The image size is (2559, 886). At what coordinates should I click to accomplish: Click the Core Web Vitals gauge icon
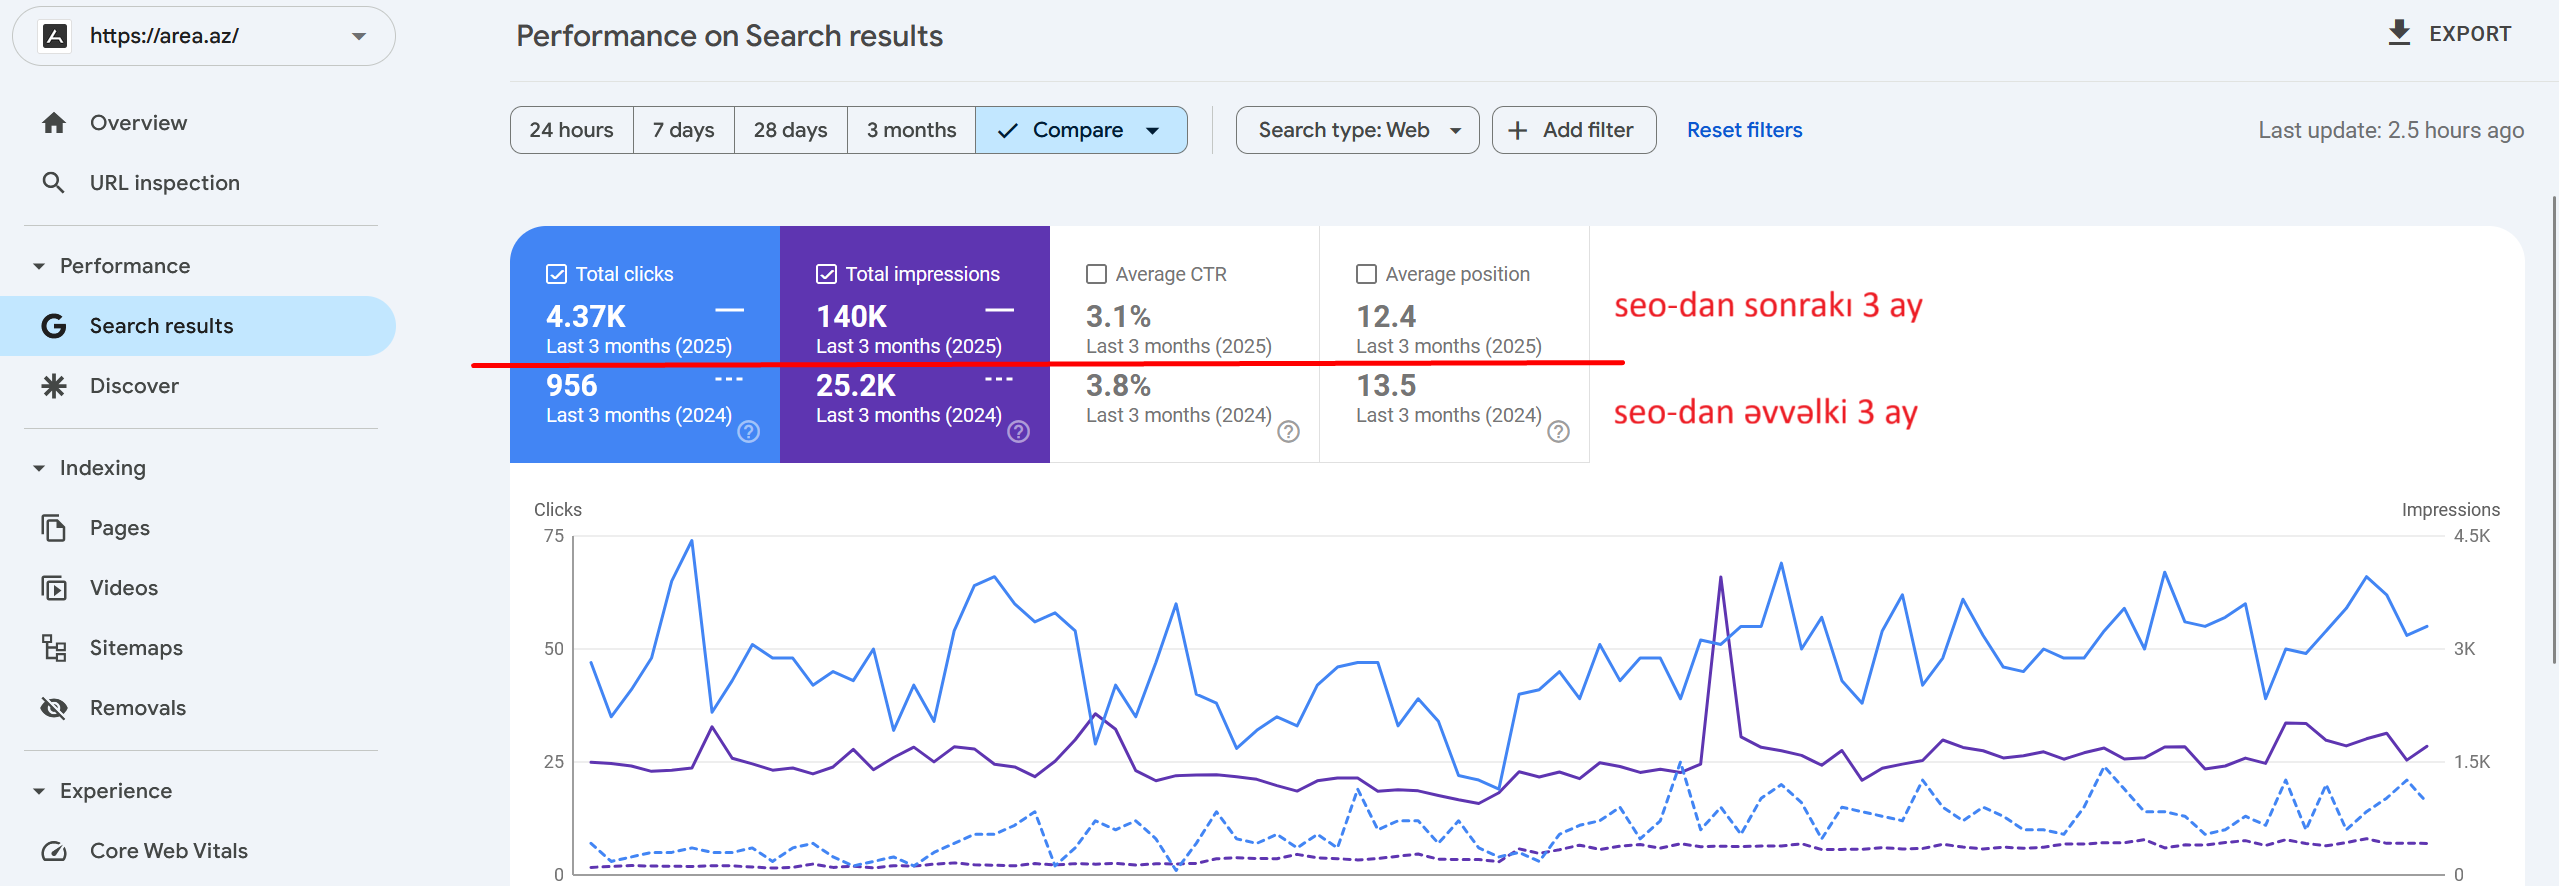tap(54, 851)
